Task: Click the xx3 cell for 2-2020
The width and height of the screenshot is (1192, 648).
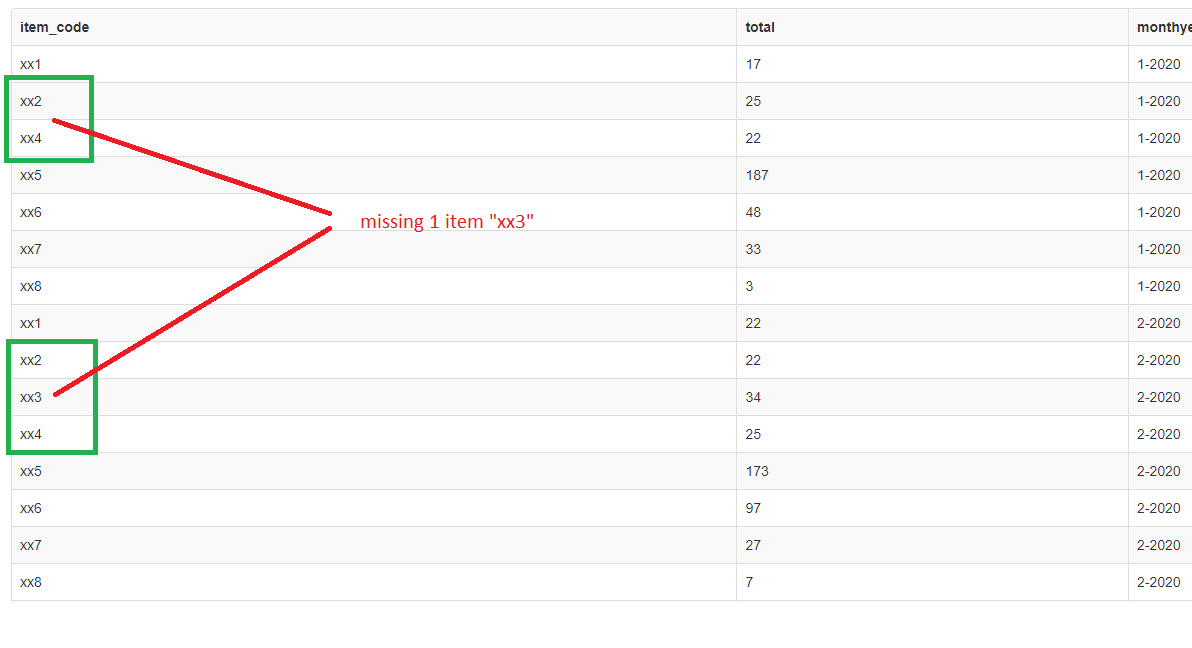Action: [x=31, y=397]
